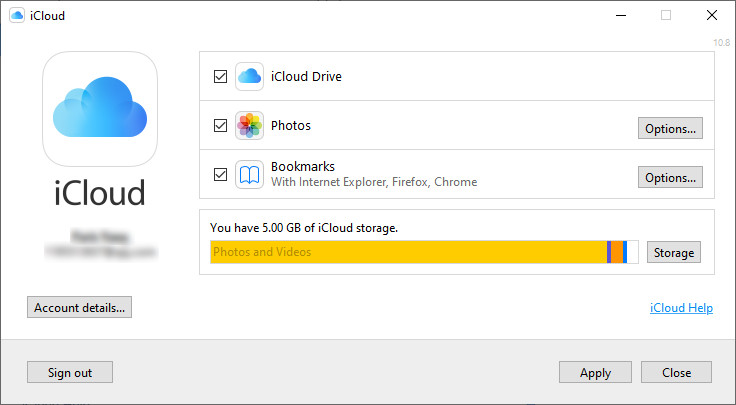Click the white free space segment in storage bar
The height and width of the screenshot is (405, 736).
pos(633,252)
